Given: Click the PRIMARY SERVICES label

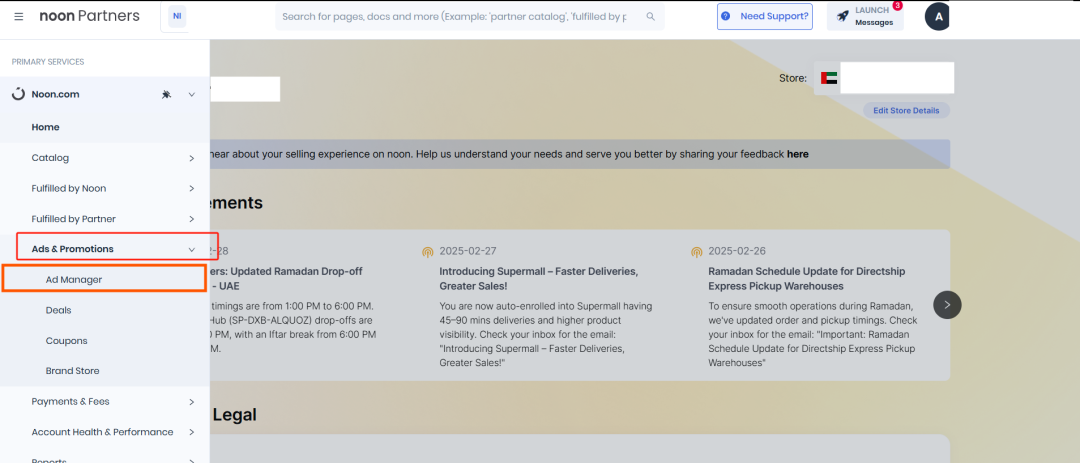Looking at the screenshot, I should click(x=48, y=62).
